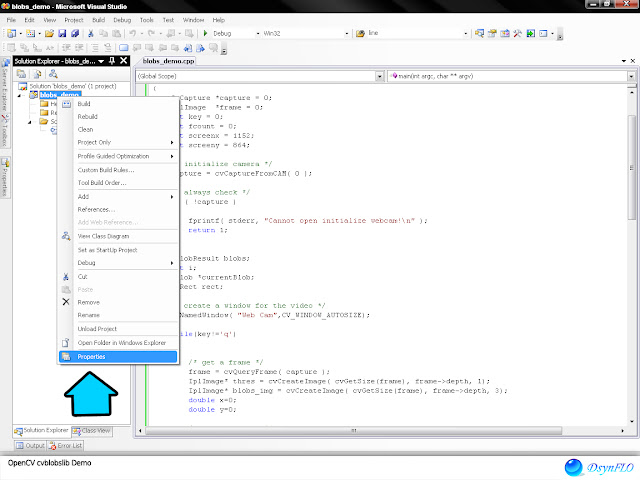640x480 pixels.
Task: Open the Debug configuration dropdown
Action: [258, 33]
